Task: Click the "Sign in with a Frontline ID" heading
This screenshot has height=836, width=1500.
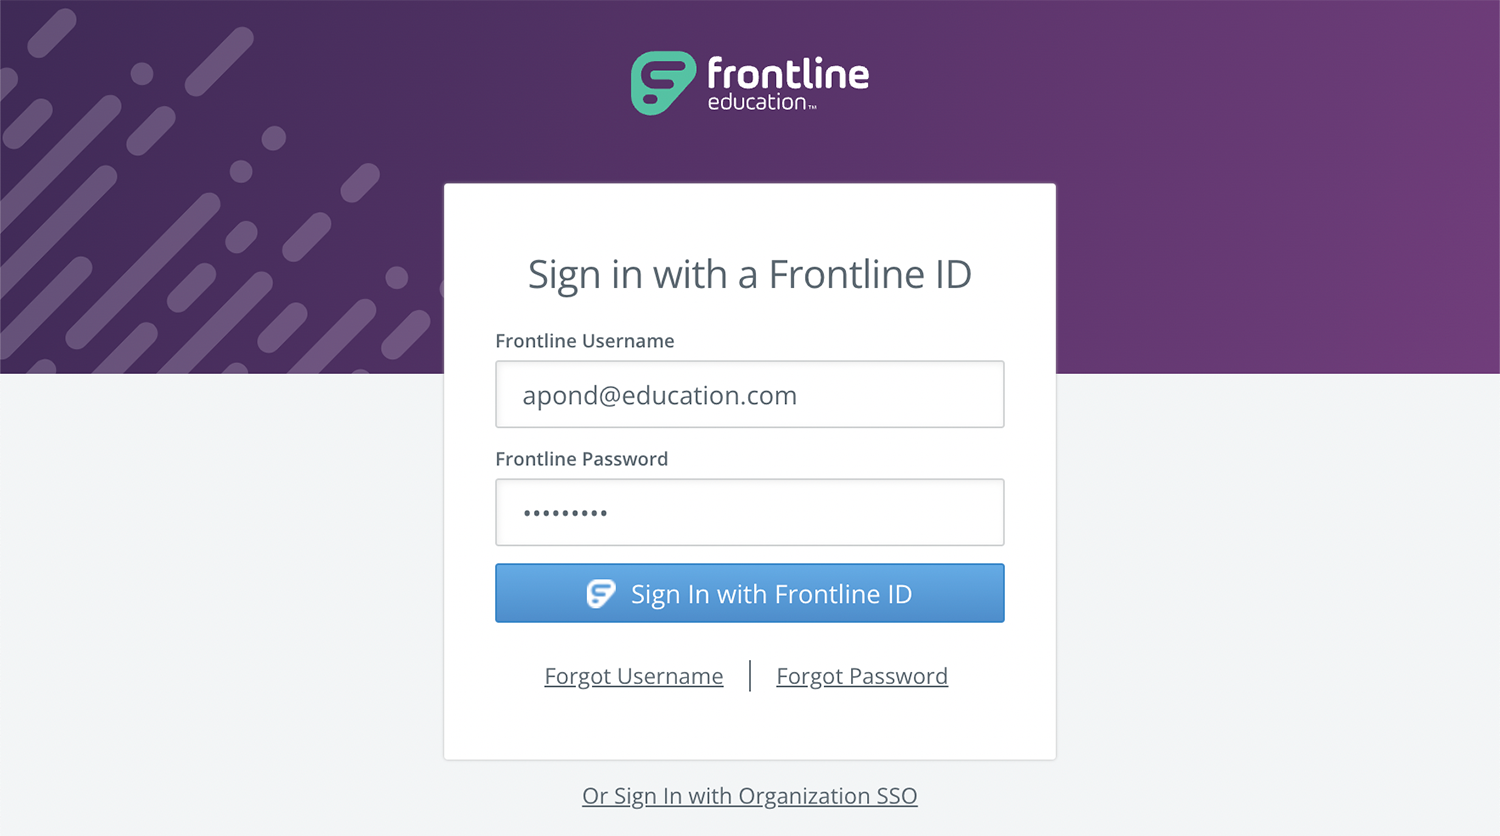Action: pyautogui.click(x=750, y=275)
